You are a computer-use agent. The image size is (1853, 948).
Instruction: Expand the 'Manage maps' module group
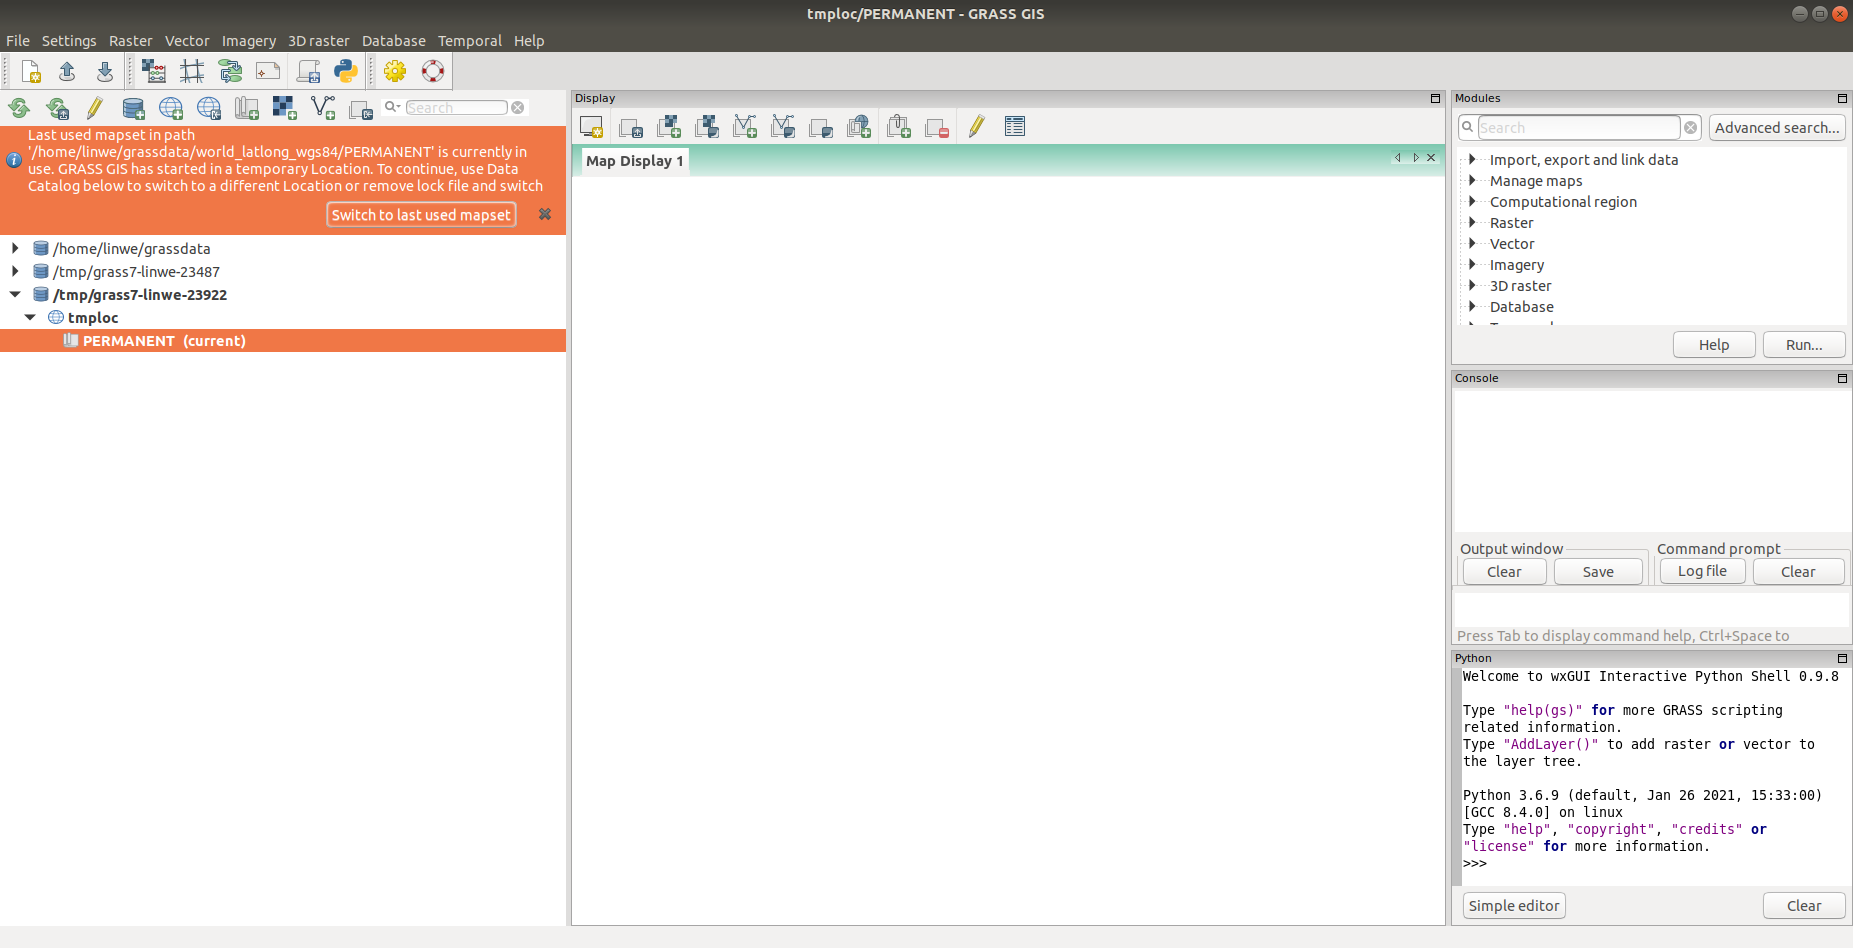1472,180
